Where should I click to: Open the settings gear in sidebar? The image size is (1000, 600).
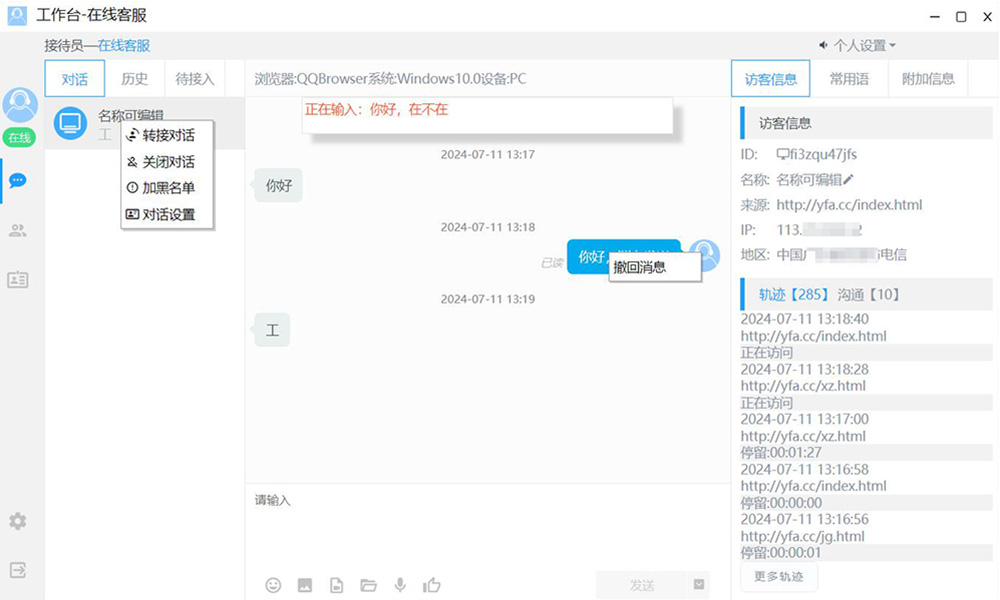click(x=18, y=521)
